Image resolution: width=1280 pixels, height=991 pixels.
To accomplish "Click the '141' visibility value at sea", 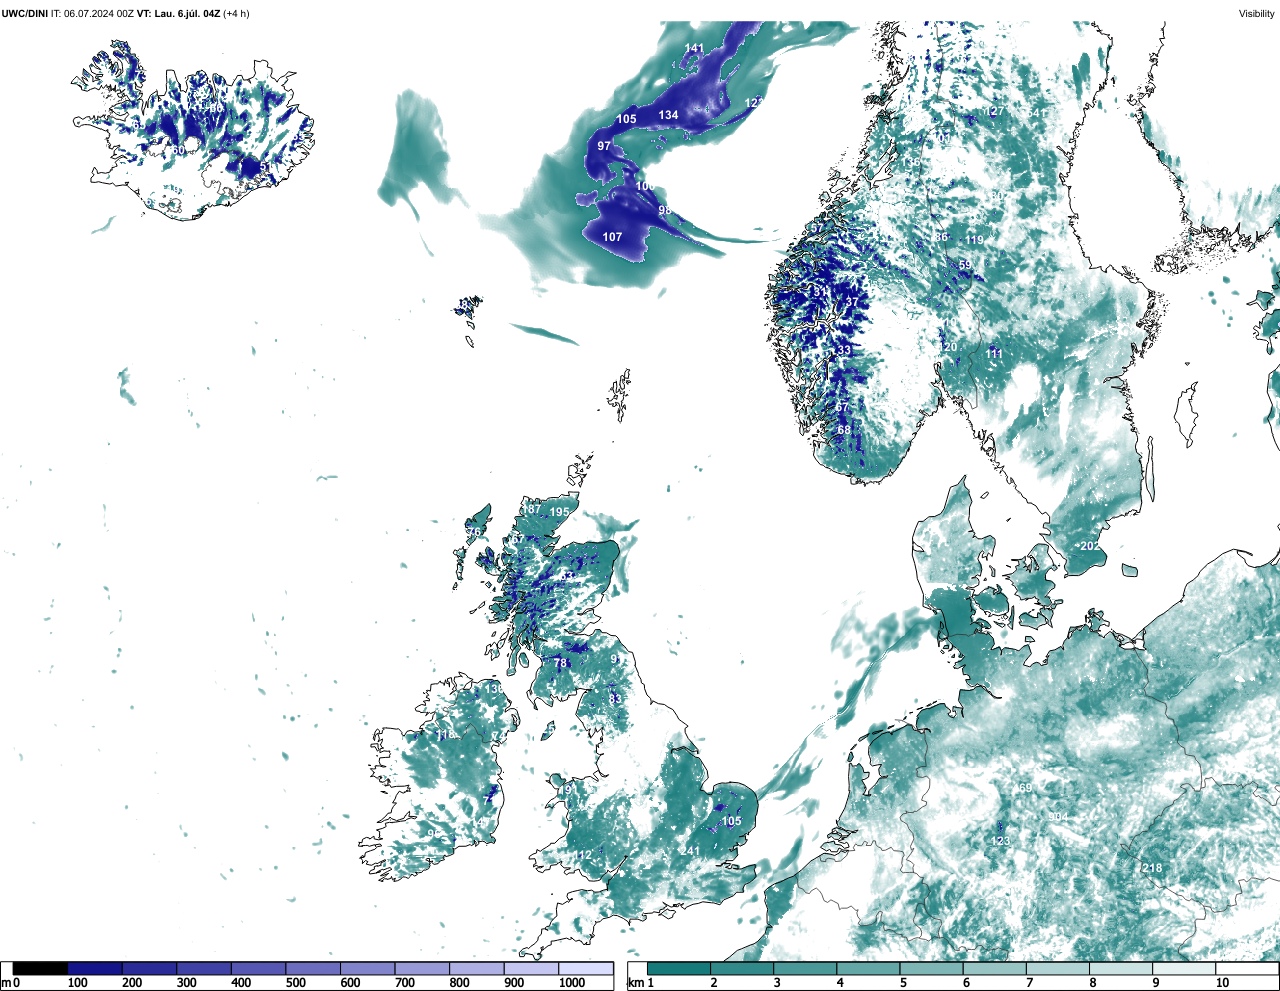I will (694, 48).
